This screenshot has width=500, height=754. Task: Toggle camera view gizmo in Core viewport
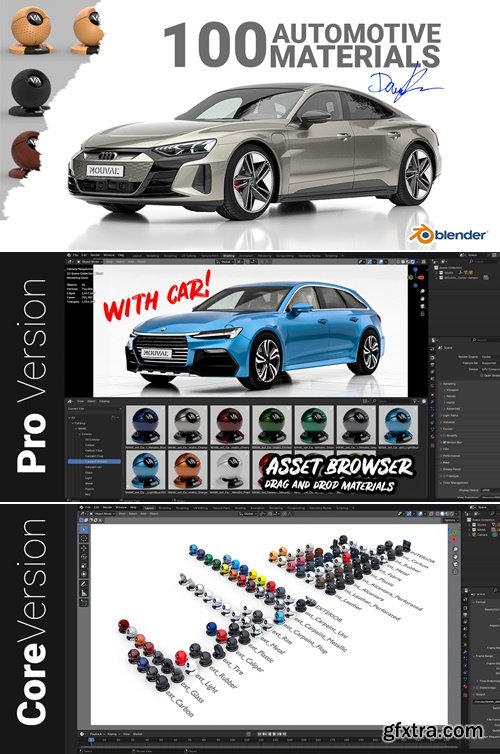(x=455, y=564)
